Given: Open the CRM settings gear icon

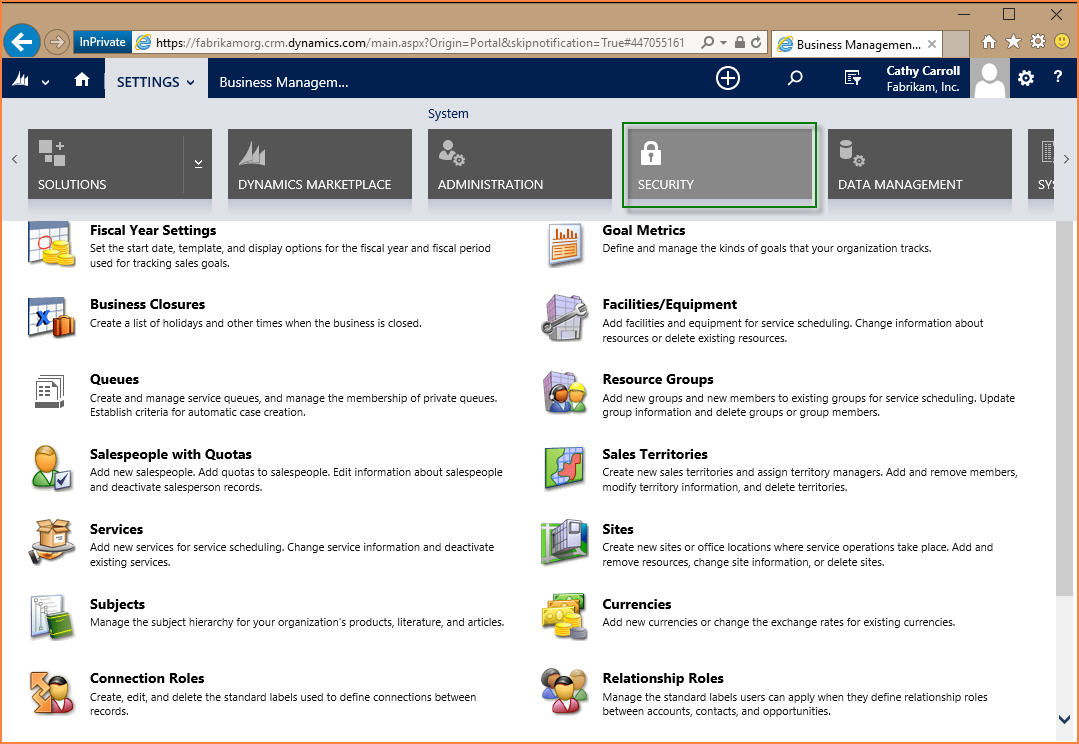Looking at the screenshot, I should (1025, 78).
